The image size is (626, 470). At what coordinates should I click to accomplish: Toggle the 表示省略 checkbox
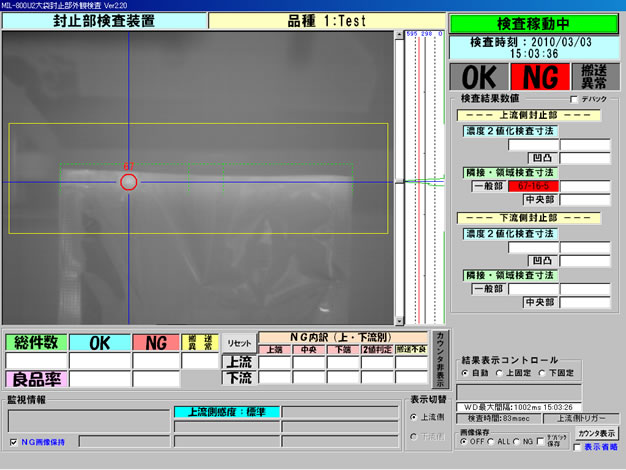pyautogui.click(x=577, y=447)
